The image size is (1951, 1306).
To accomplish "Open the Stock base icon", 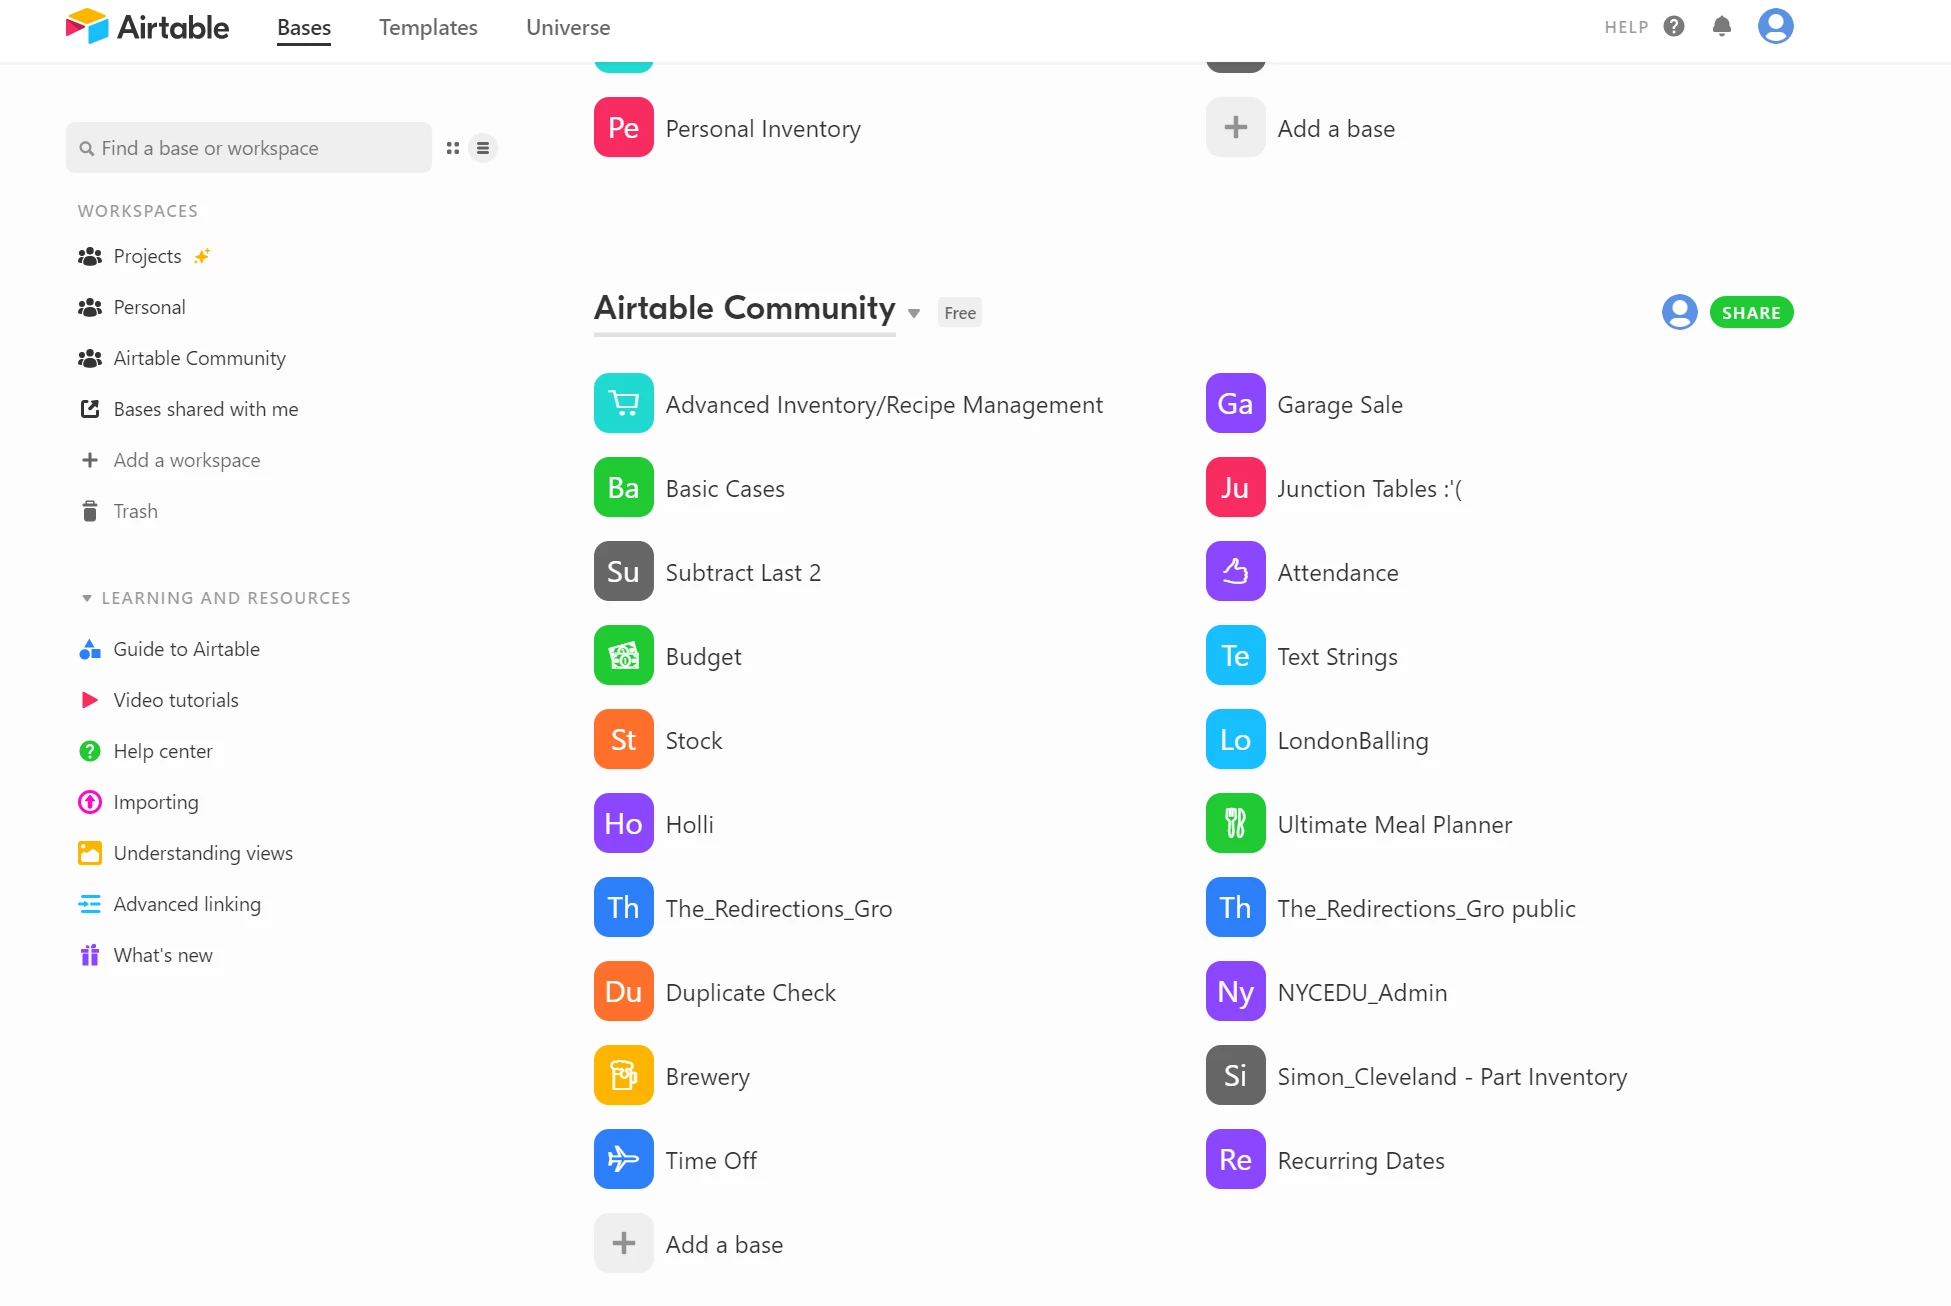I will pyautogui.click(x=624, y=739).
